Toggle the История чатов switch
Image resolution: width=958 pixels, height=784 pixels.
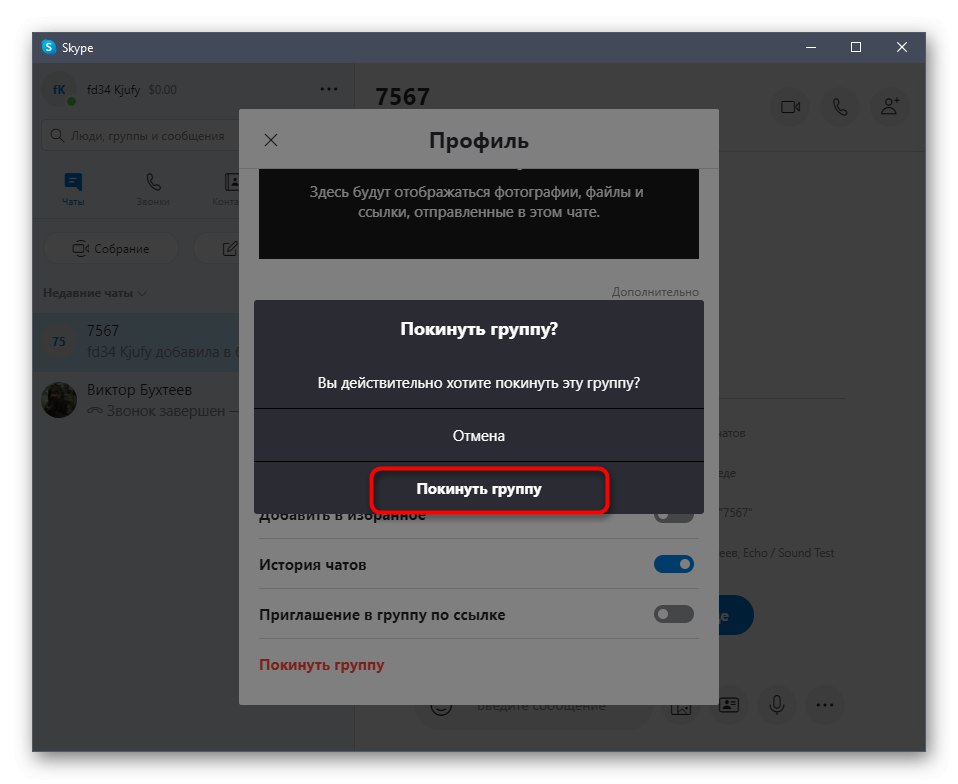click(673, 564)
